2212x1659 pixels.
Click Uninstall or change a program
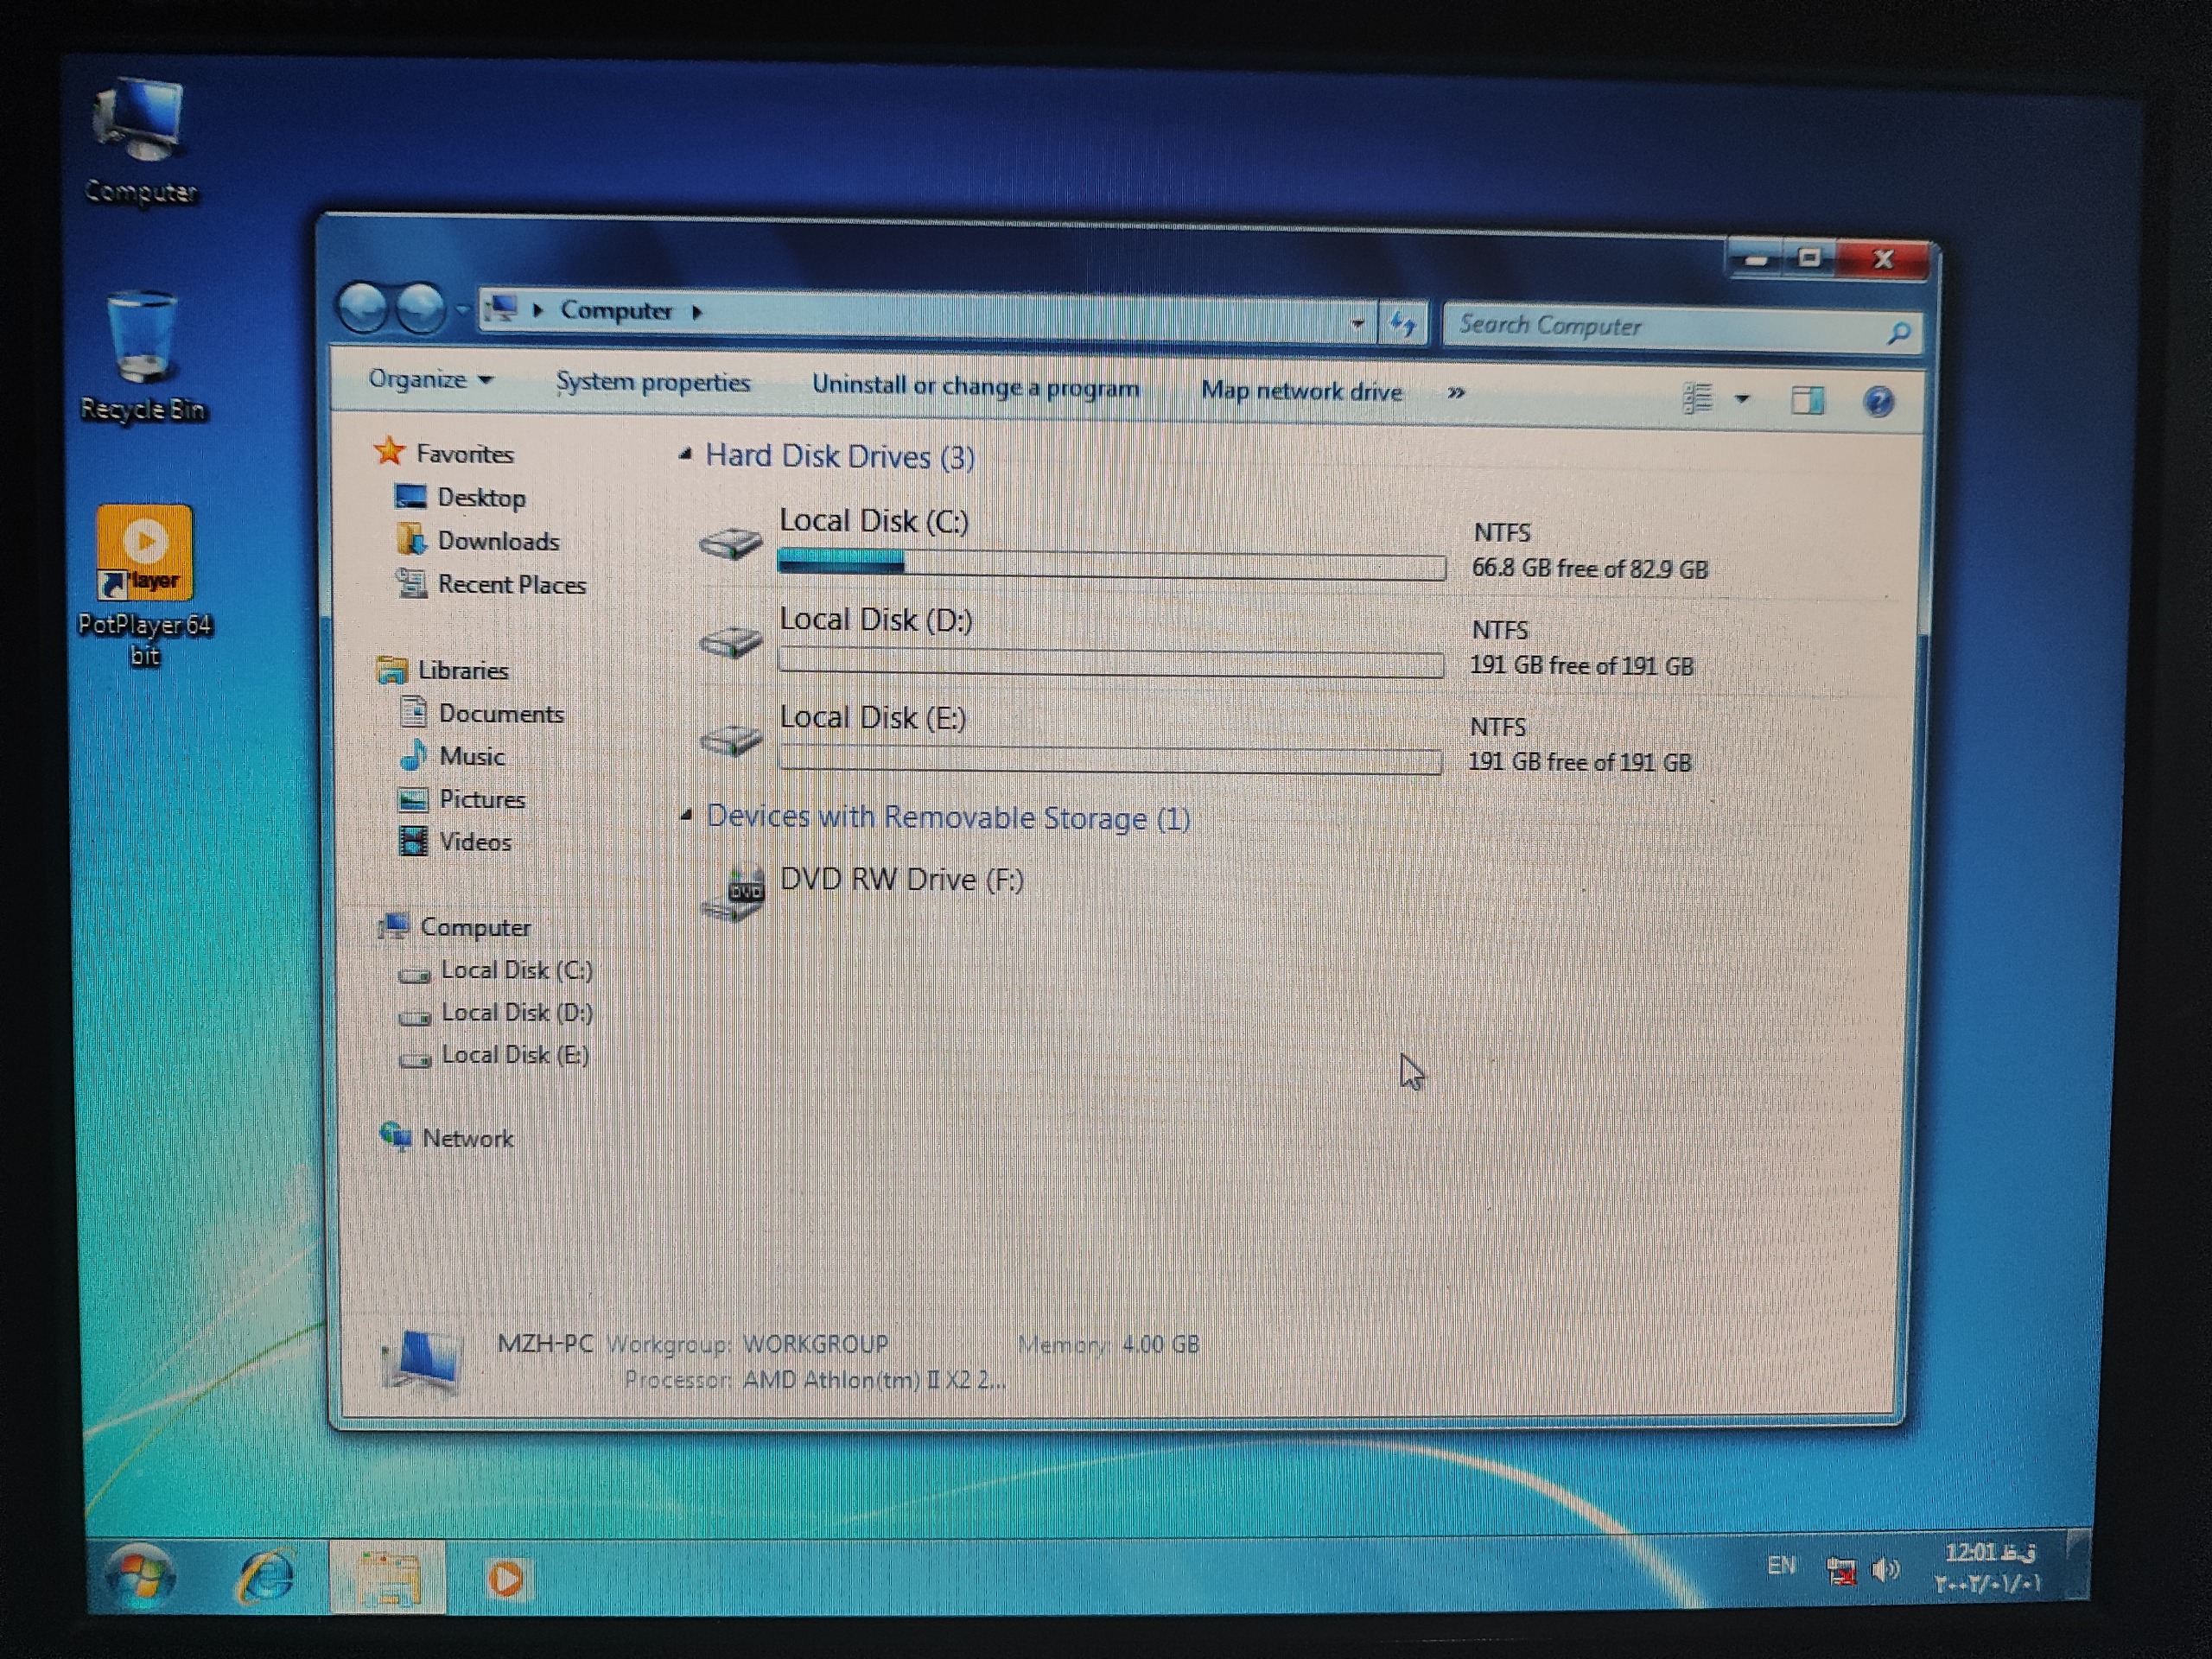coord(975,387)
